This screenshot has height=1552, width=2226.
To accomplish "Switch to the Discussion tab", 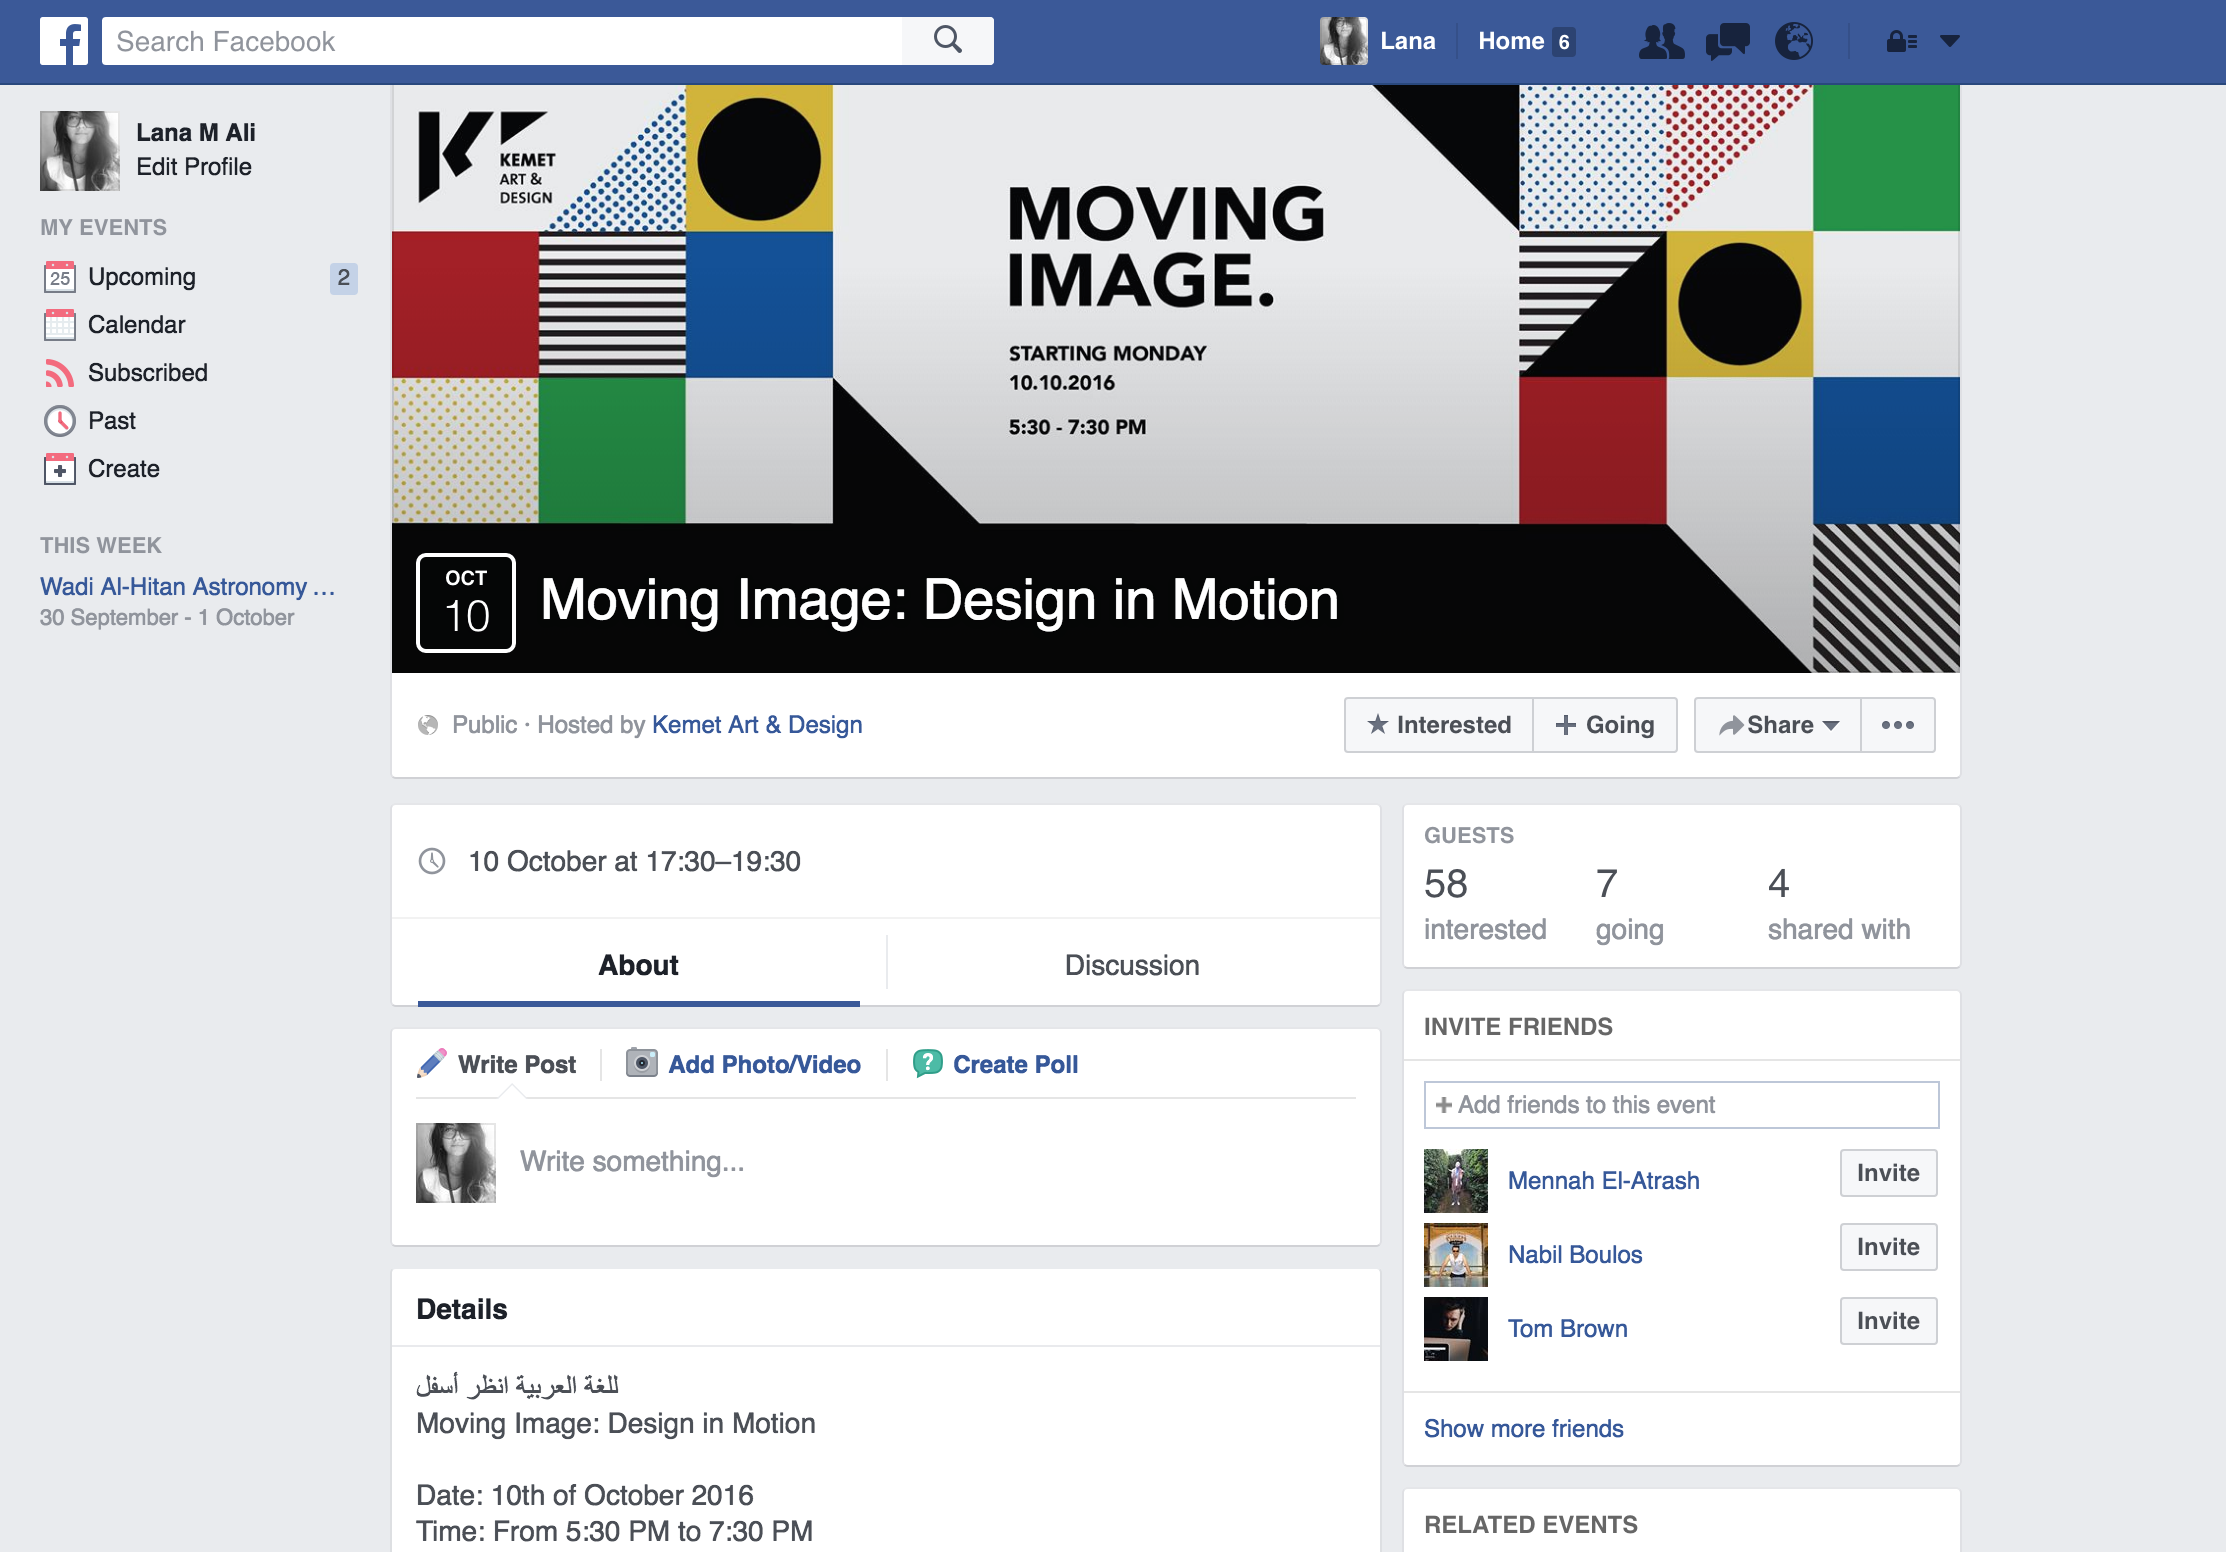I will 1132,965.
